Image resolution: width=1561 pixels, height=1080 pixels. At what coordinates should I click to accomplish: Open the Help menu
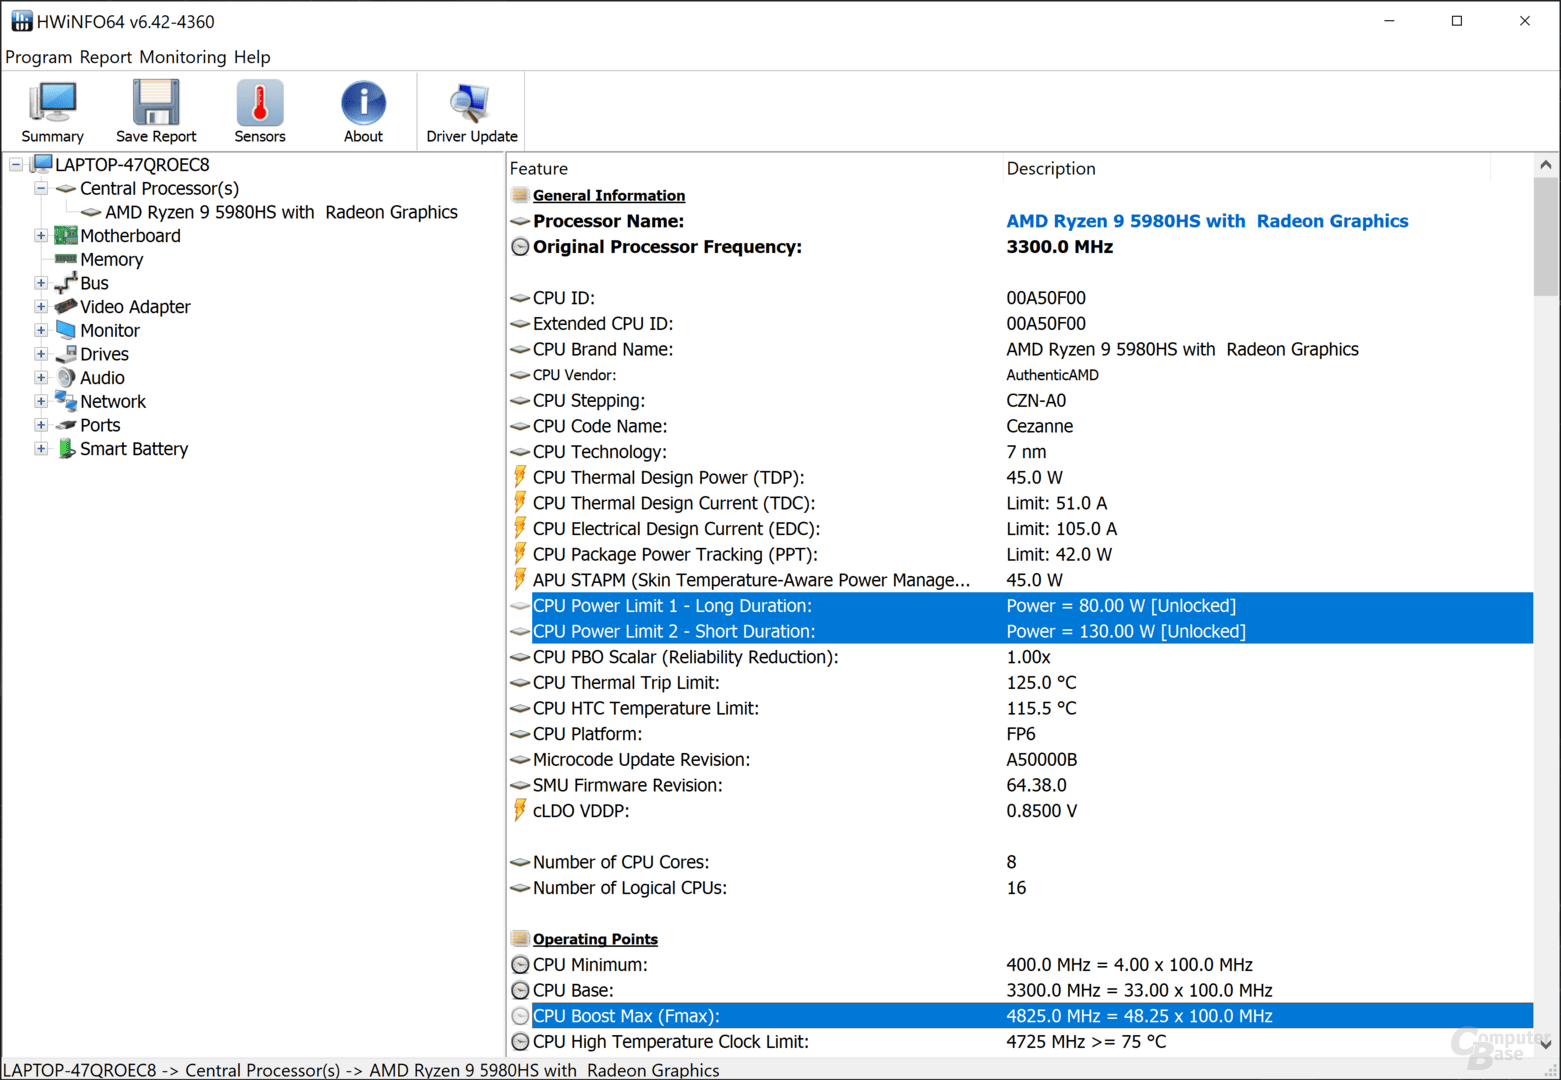pos(252,57)
